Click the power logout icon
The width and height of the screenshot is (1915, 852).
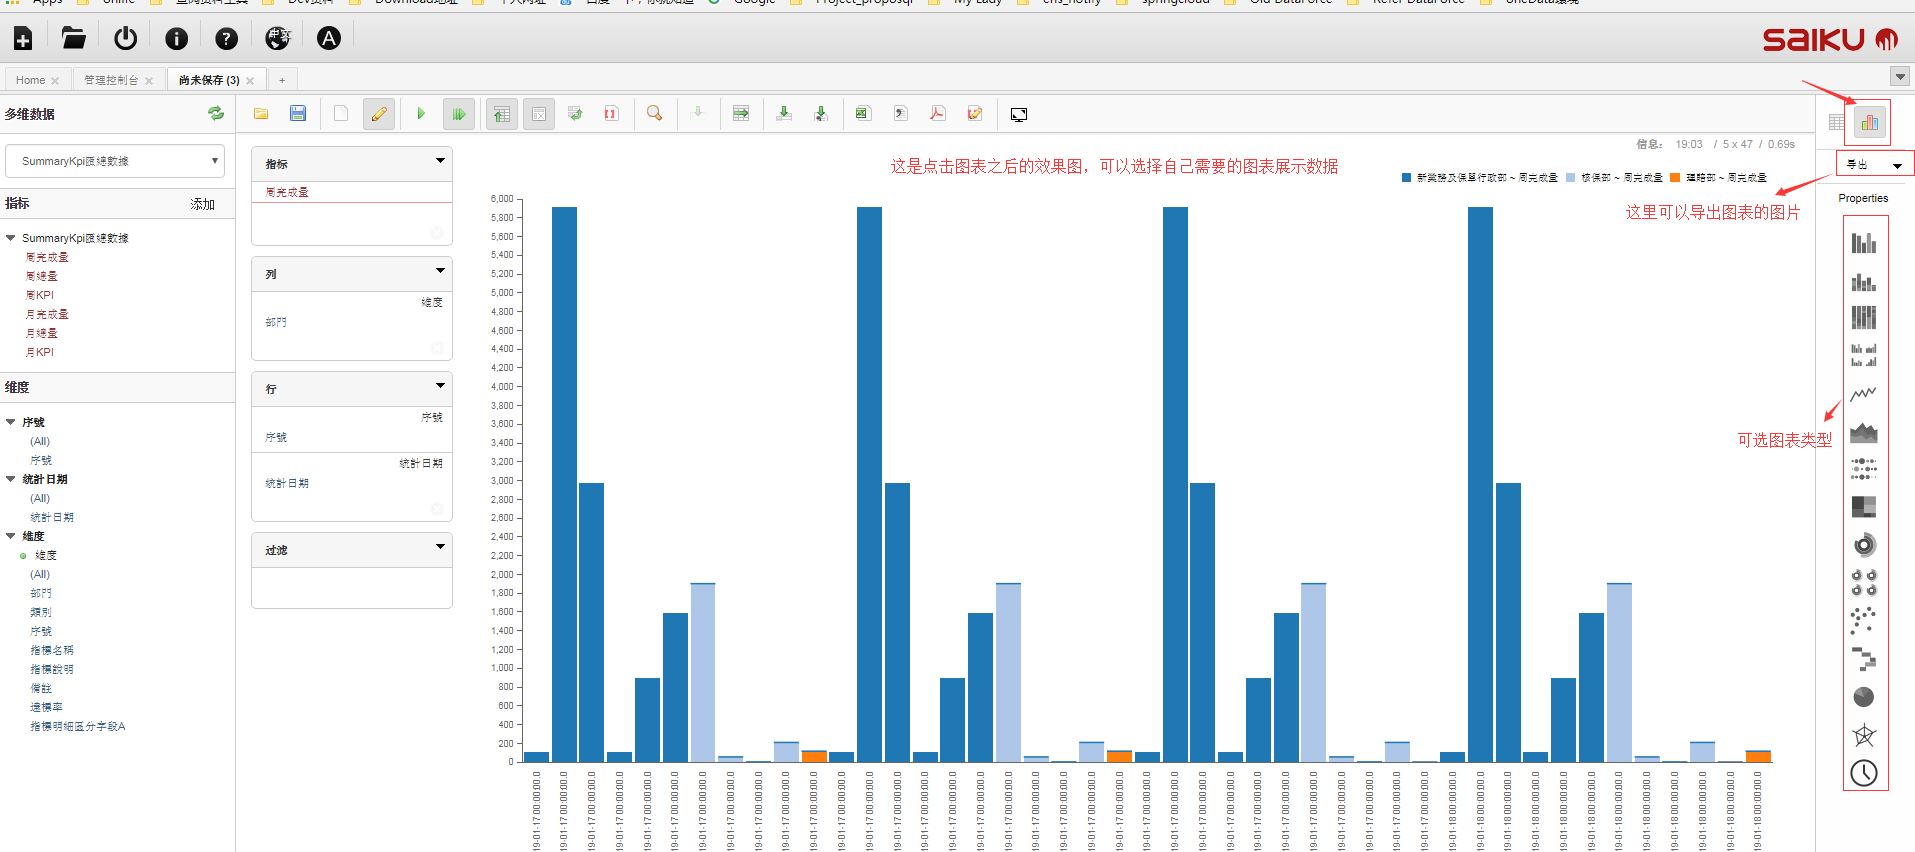pyautogui.click(x=125, y=38)
